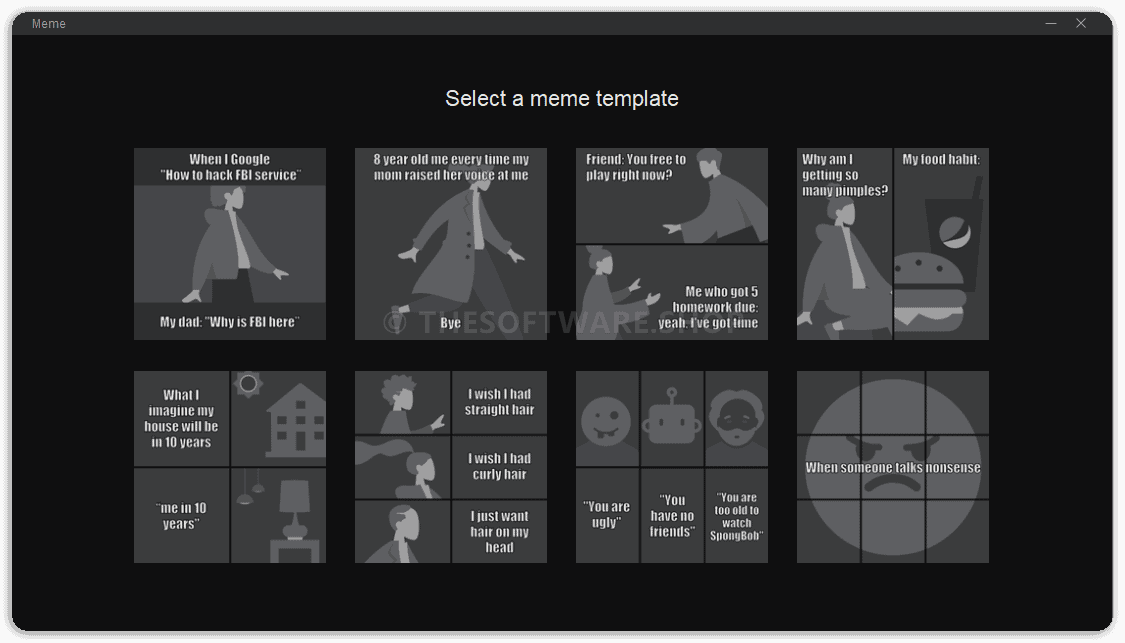Choose the "8 year old me" meme template
This screenshot has height=643, width=1125.
coord(451,244)
